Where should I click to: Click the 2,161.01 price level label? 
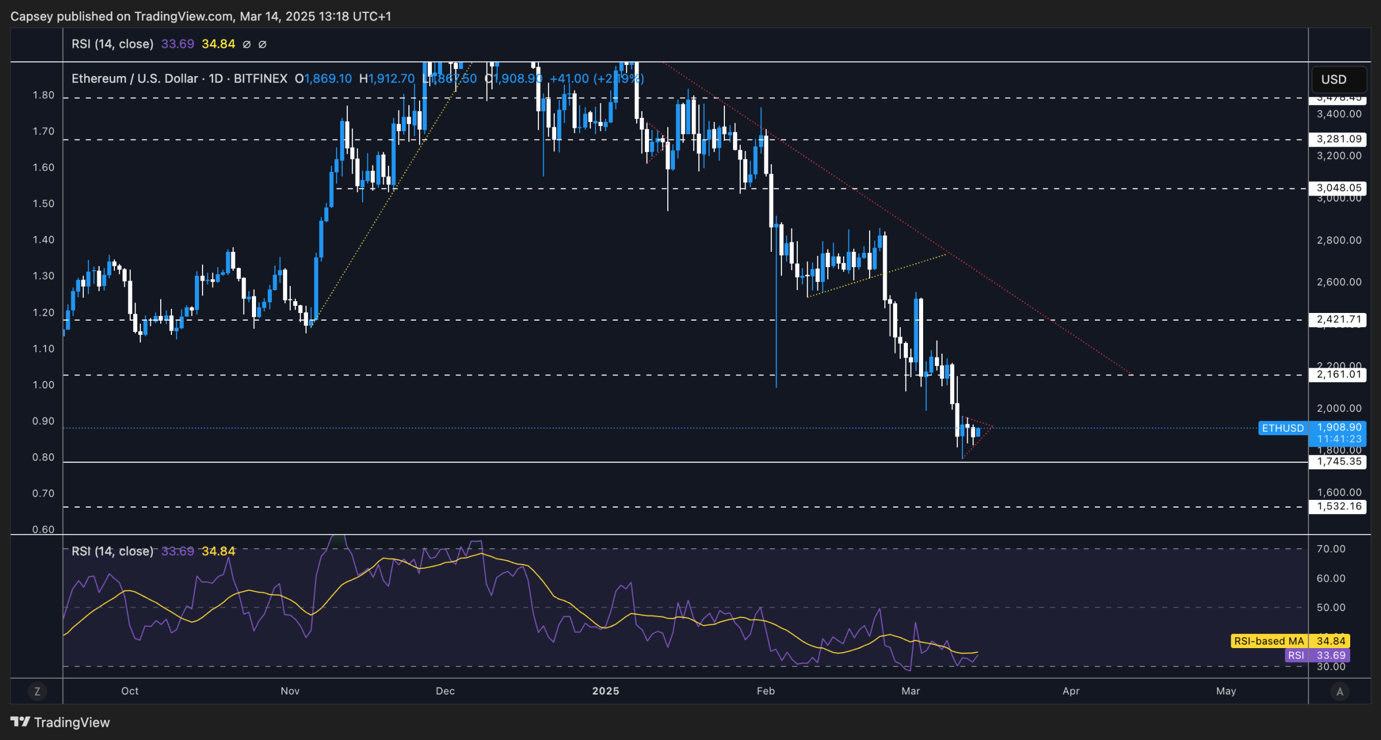pos(1340,375)
